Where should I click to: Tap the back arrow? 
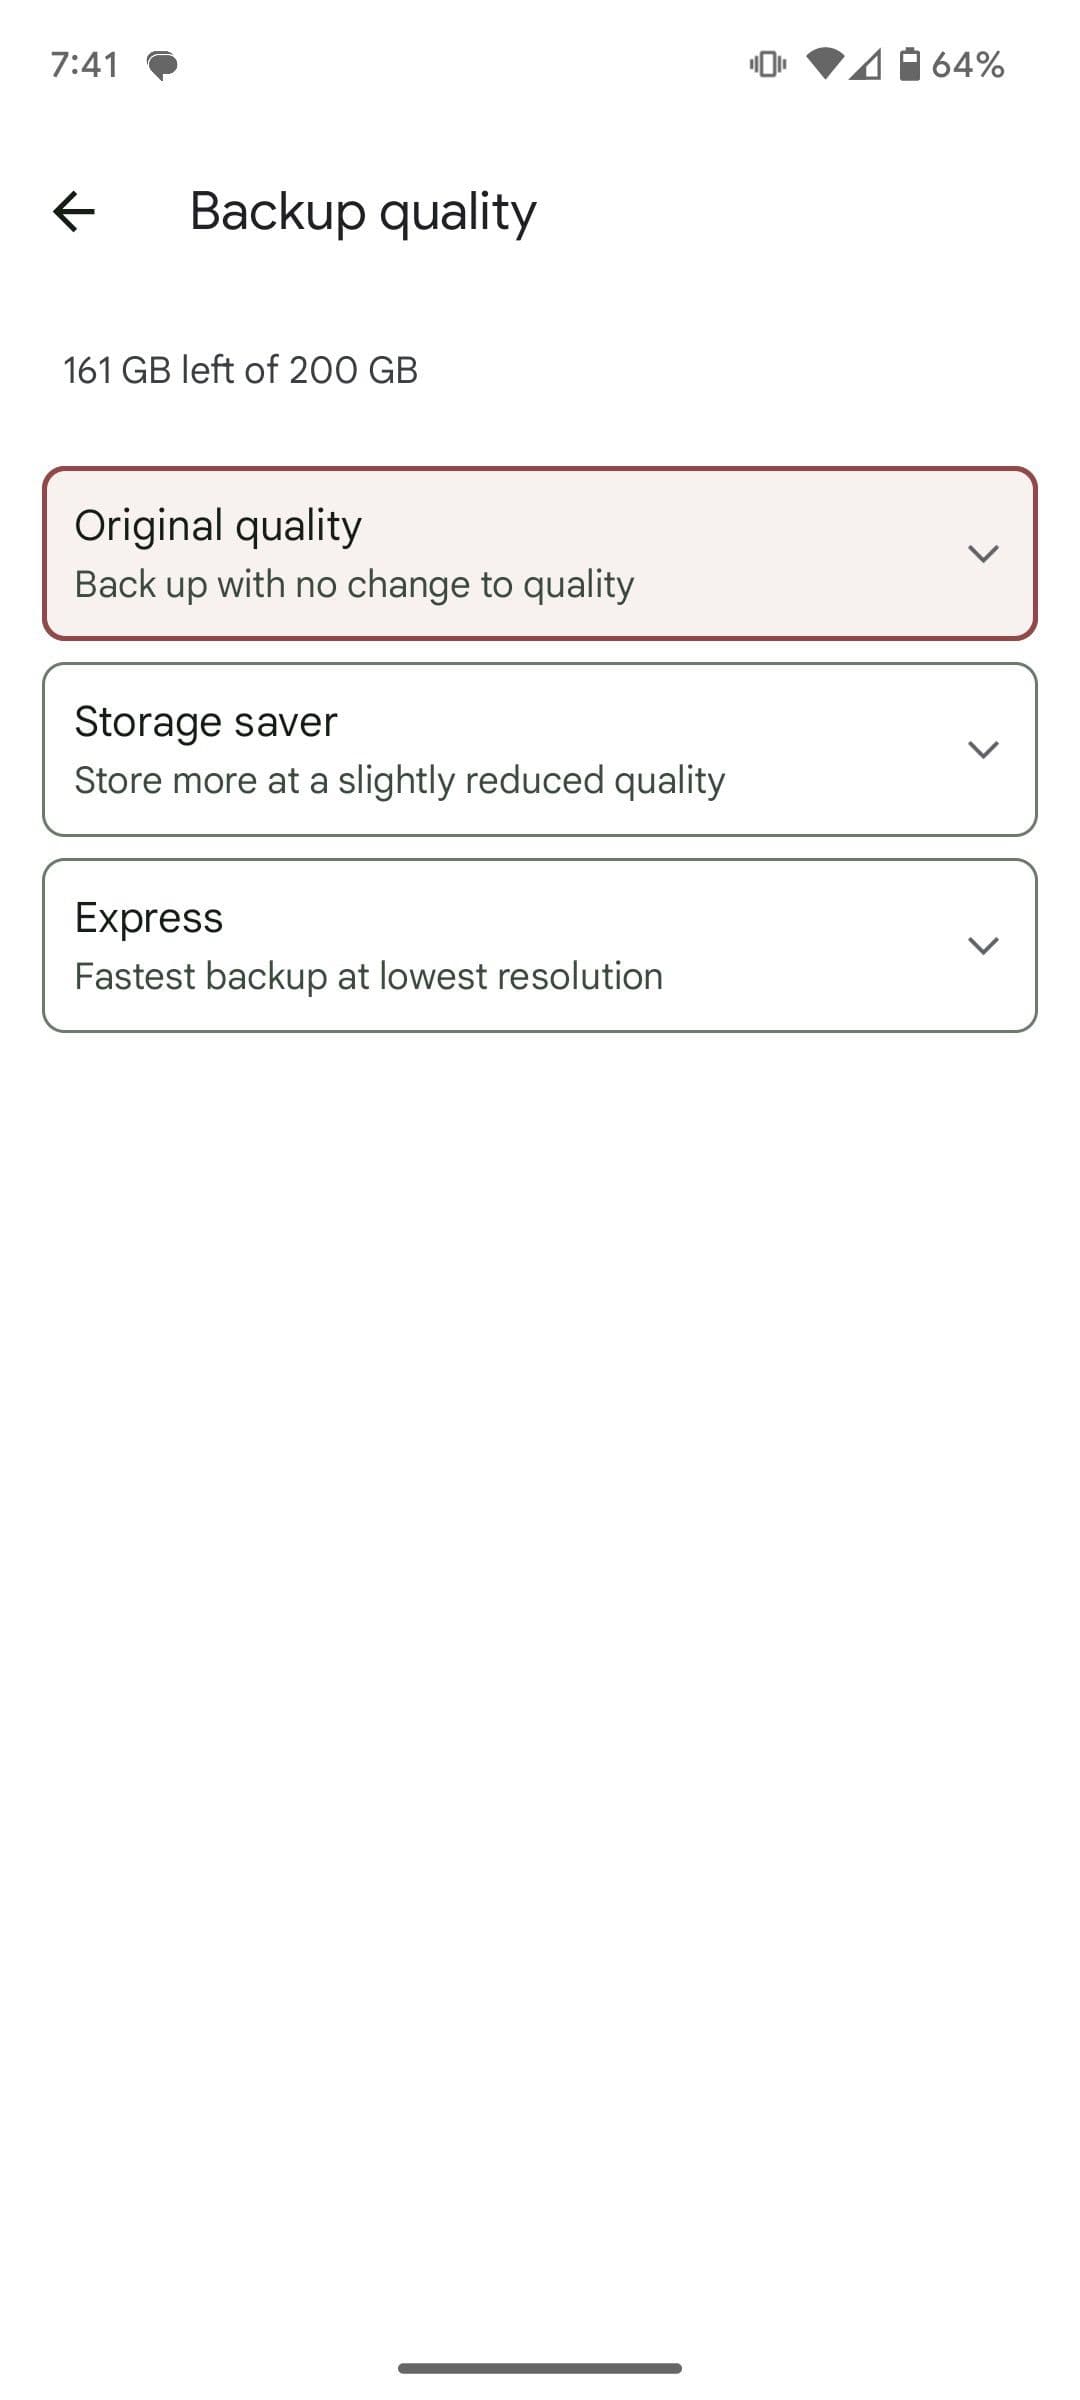[x=74, y=212]
